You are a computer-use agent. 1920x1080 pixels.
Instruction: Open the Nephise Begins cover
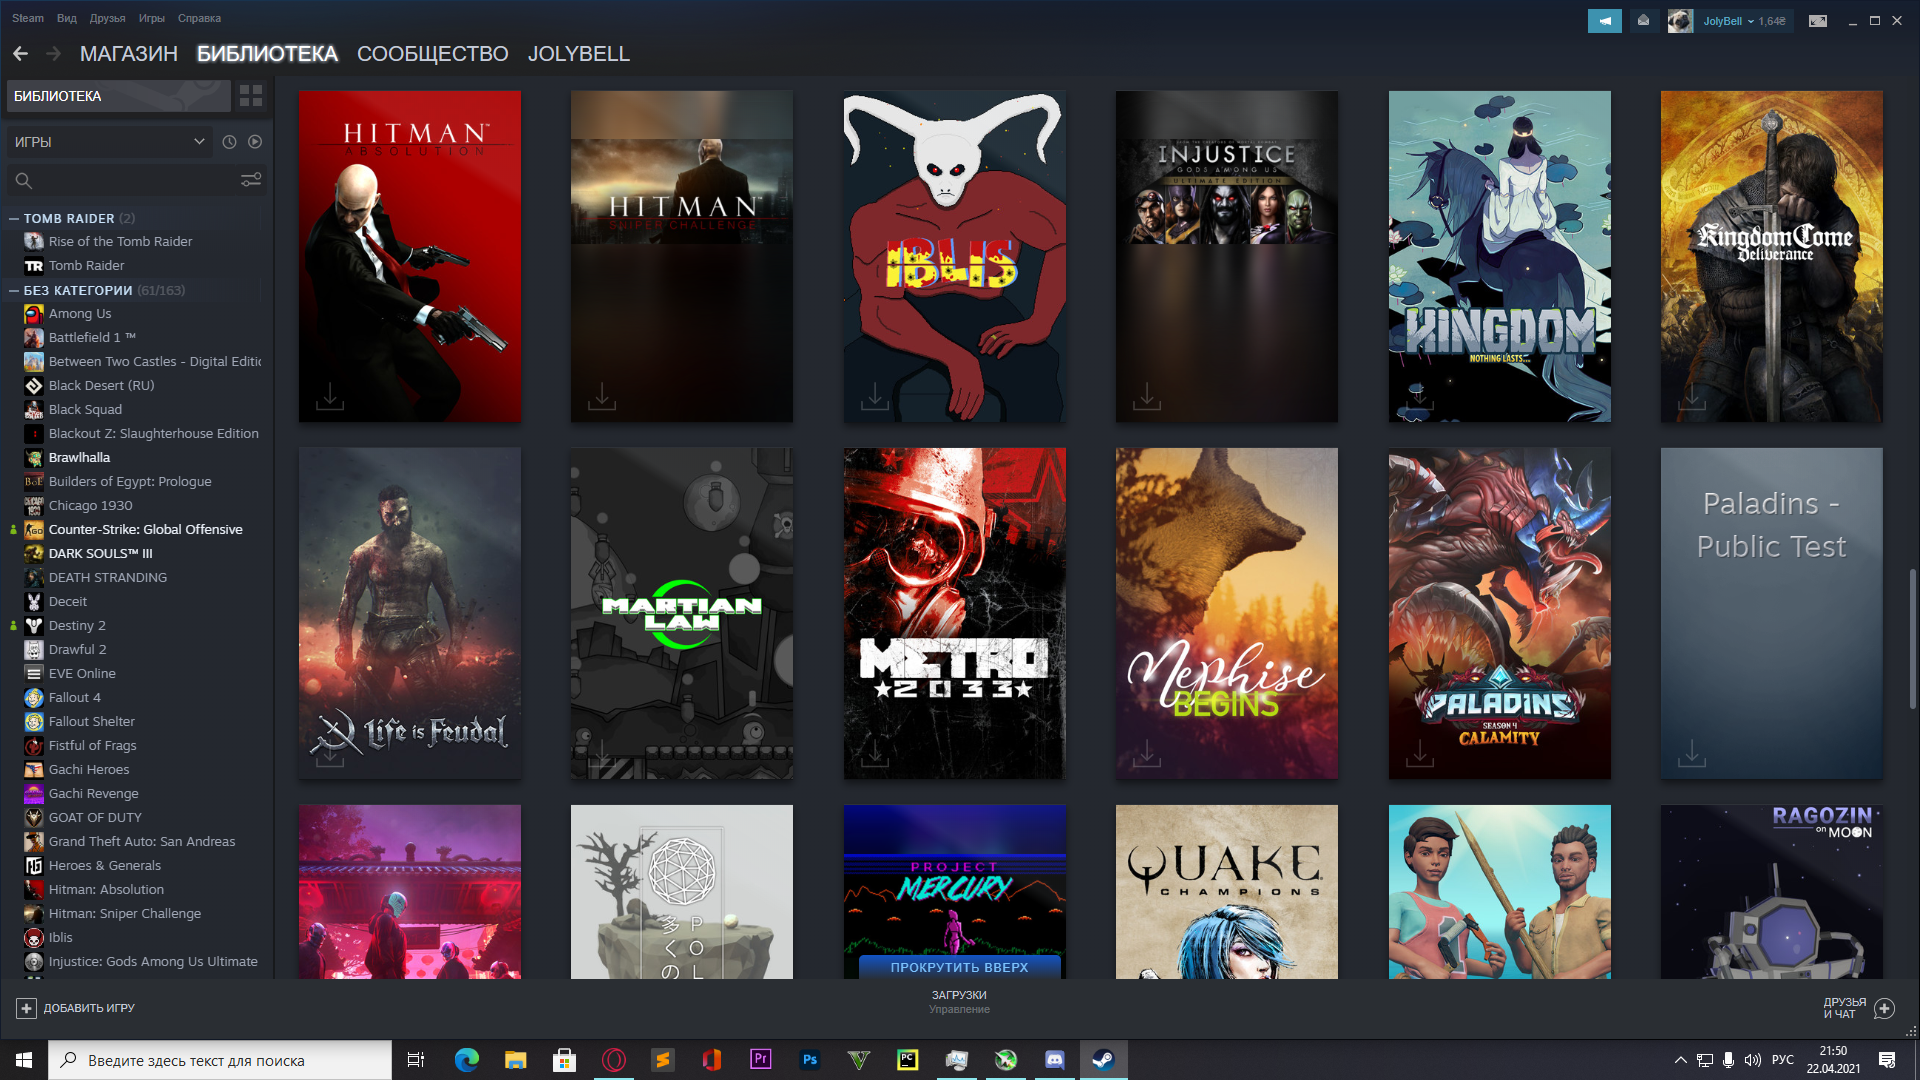(x=1227, y=613)
